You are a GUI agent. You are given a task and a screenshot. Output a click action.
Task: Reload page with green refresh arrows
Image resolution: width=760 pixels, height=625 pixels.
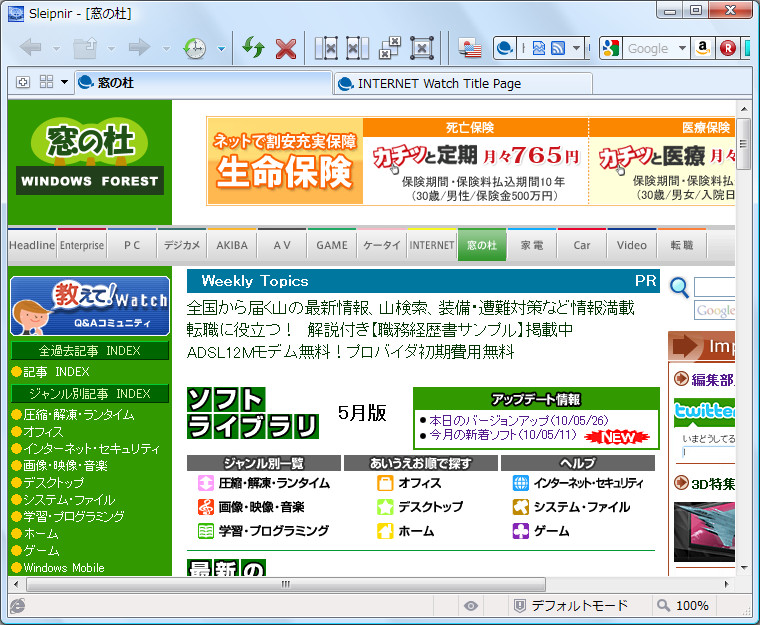click(253, 48)
